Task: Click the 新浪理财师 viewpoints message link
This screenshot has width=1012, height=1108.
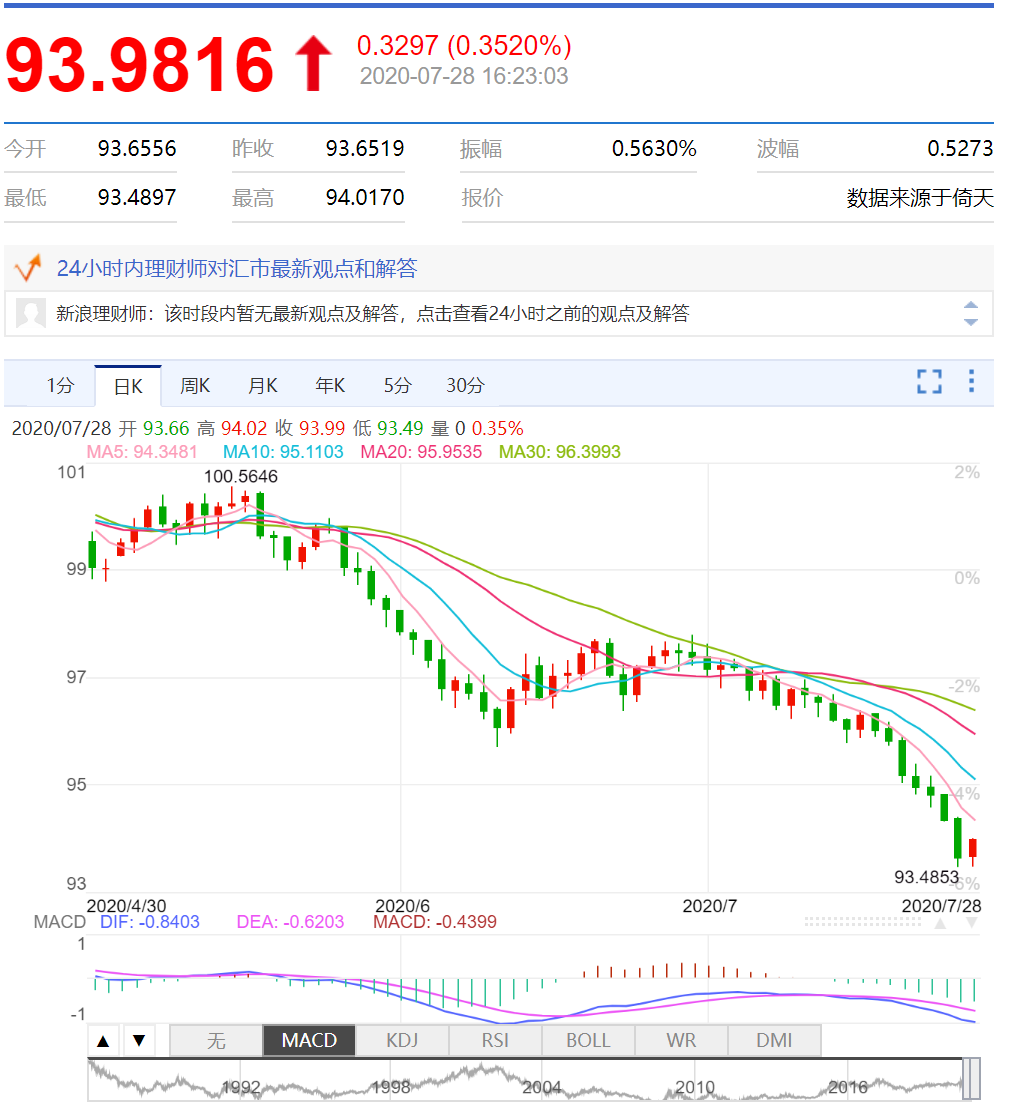Action: pos(372,313)
